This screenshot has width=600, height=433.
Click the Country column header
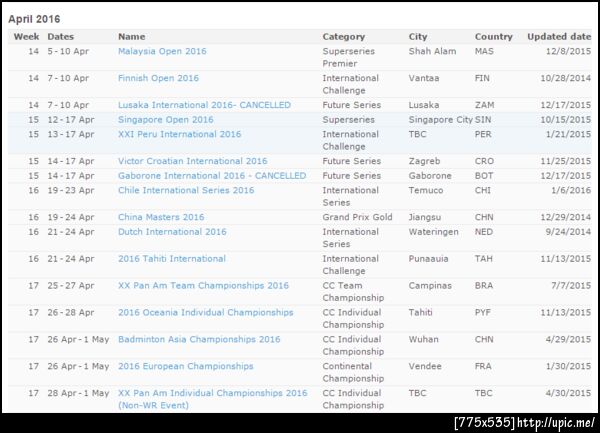[494, 37]
